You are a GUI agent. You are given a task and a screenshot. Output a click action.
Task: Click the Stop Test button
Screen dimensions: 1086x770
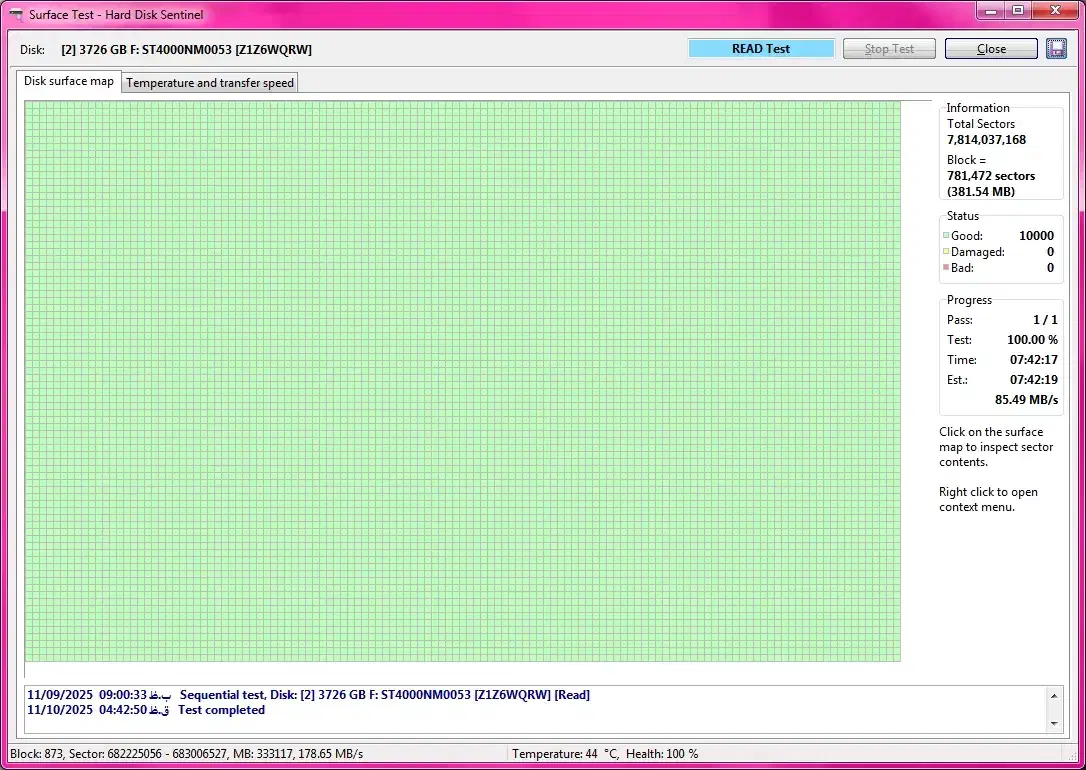point(889,49)
